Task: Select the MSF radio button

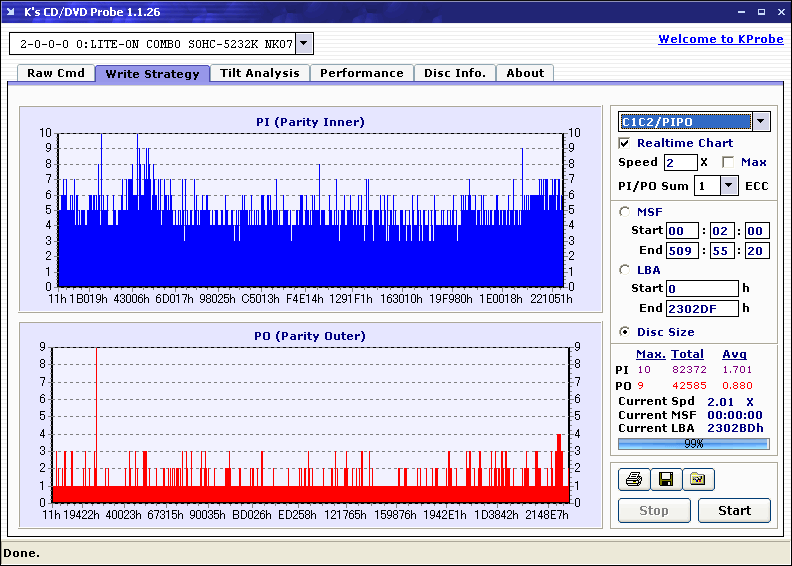Action: coord(625,212)
